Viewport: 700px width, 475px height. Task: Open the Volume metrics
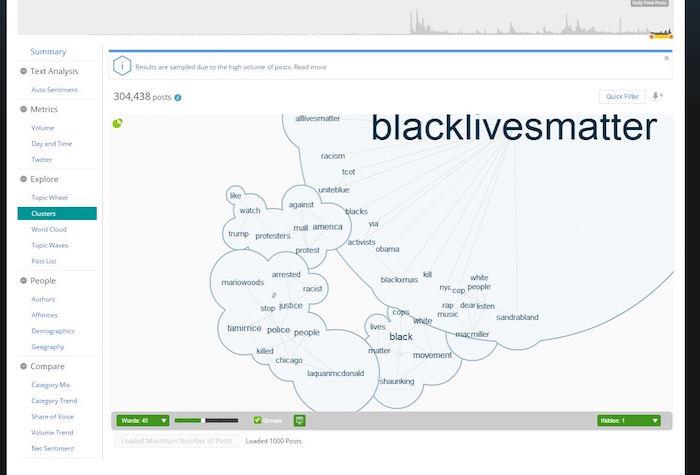point(42,128)
